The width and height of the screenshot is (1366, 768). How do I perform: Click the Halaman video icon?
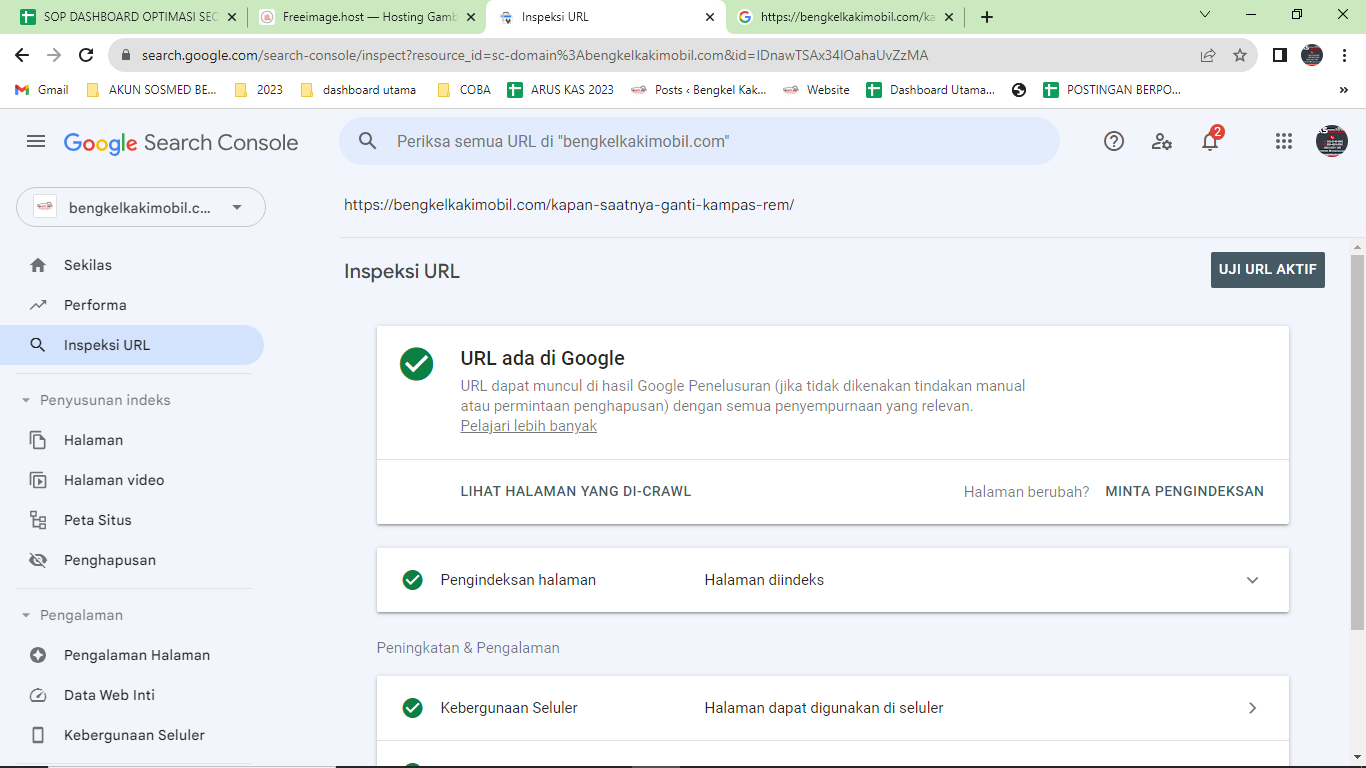coord(38,480)
